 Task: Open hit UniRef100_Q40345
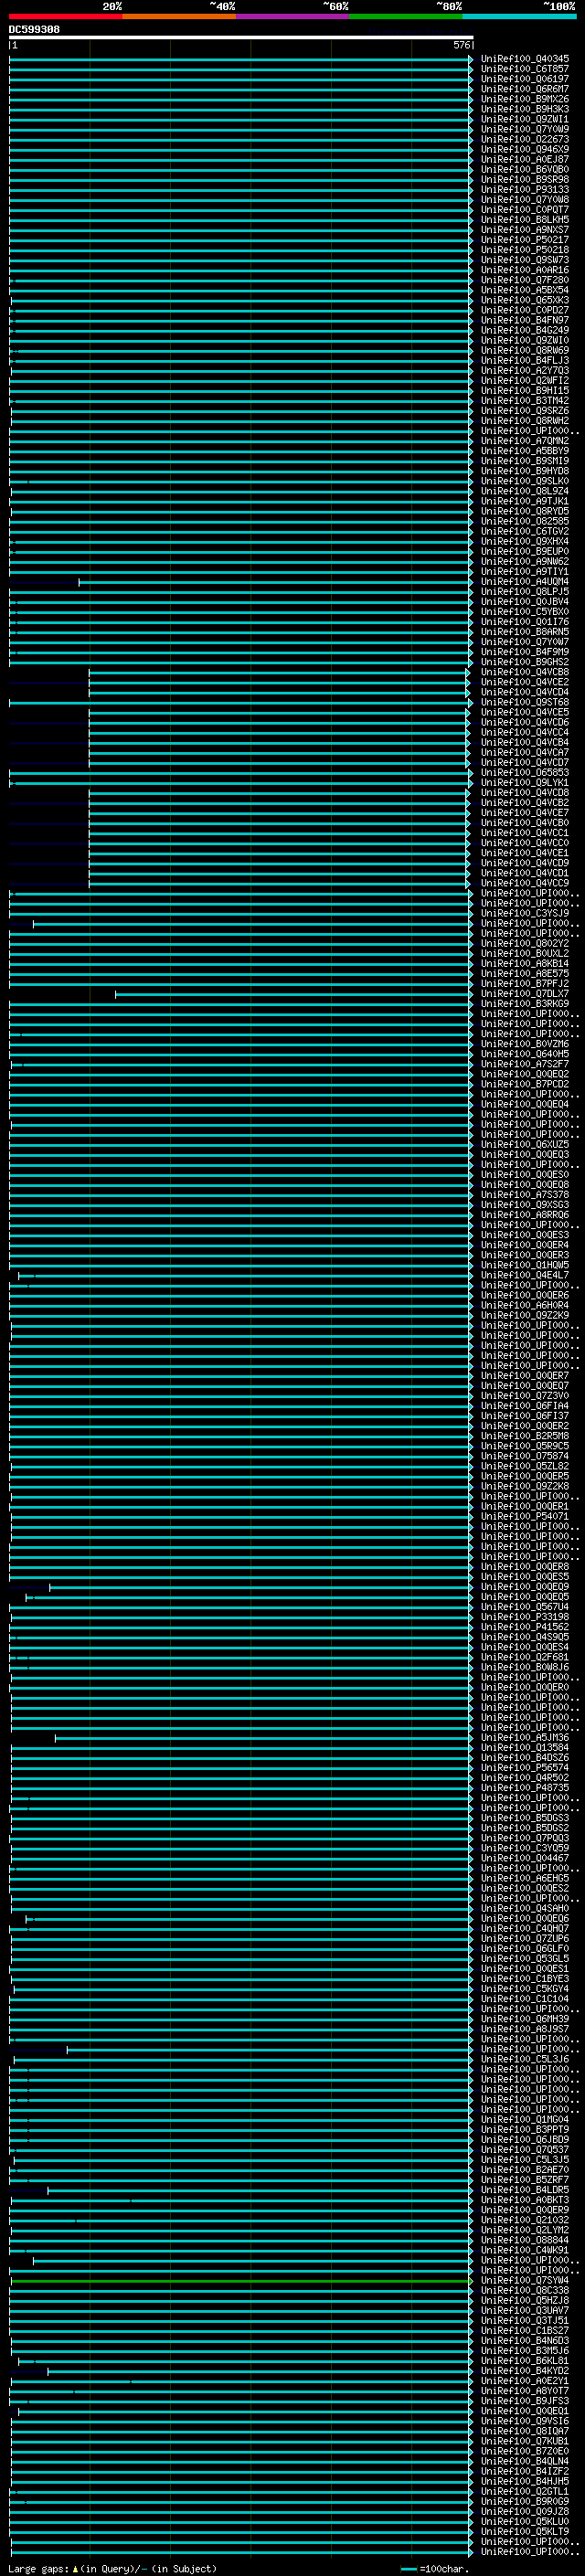(x=525, y=59)
